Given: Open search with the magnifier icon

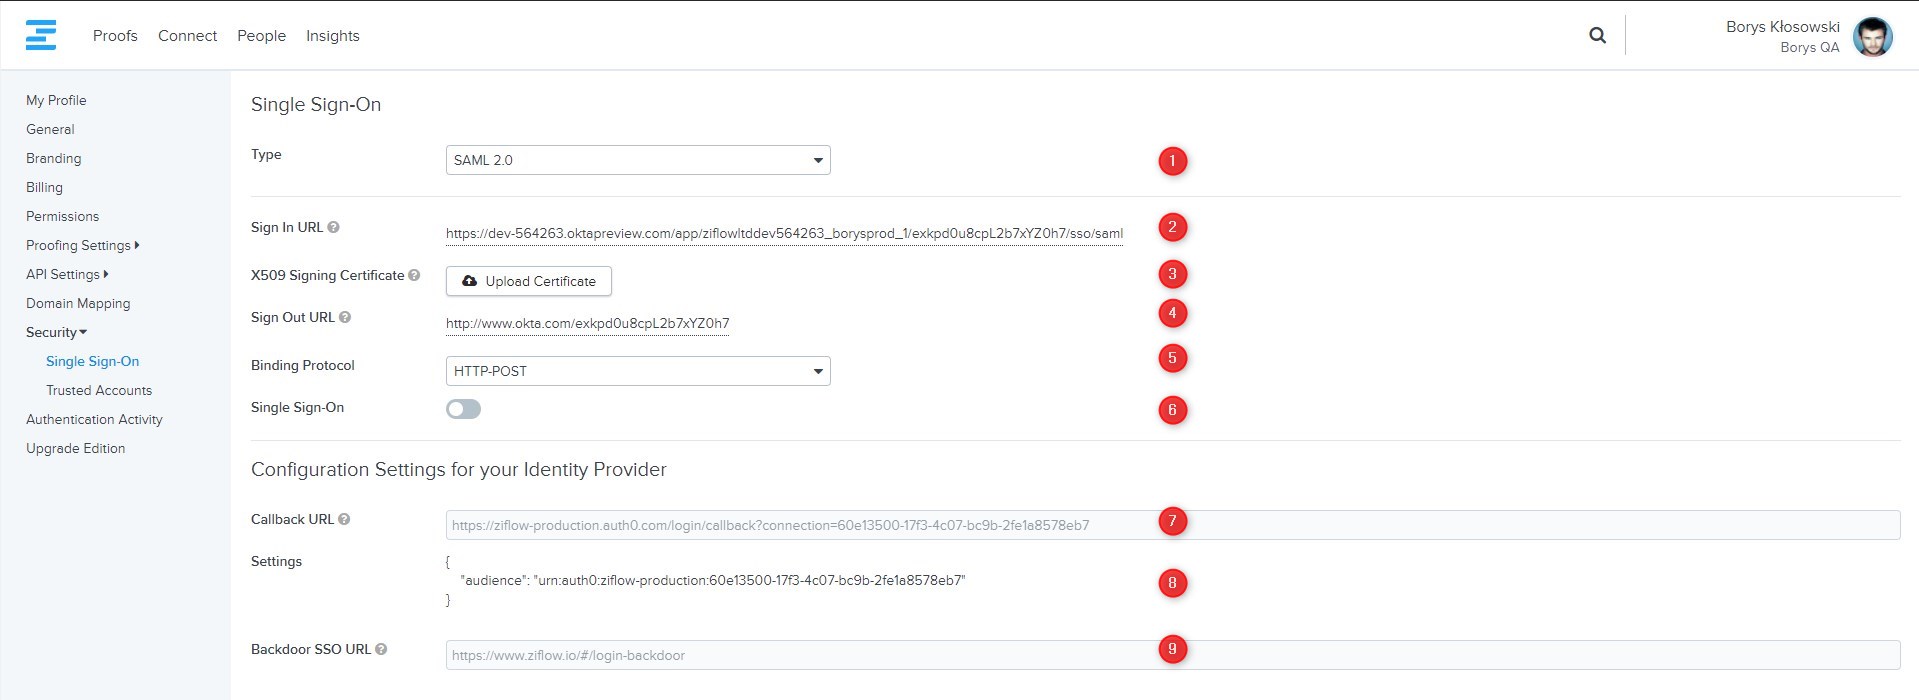Looking at the screenshot, I should pyautogui.click(x=1597, y=35).
